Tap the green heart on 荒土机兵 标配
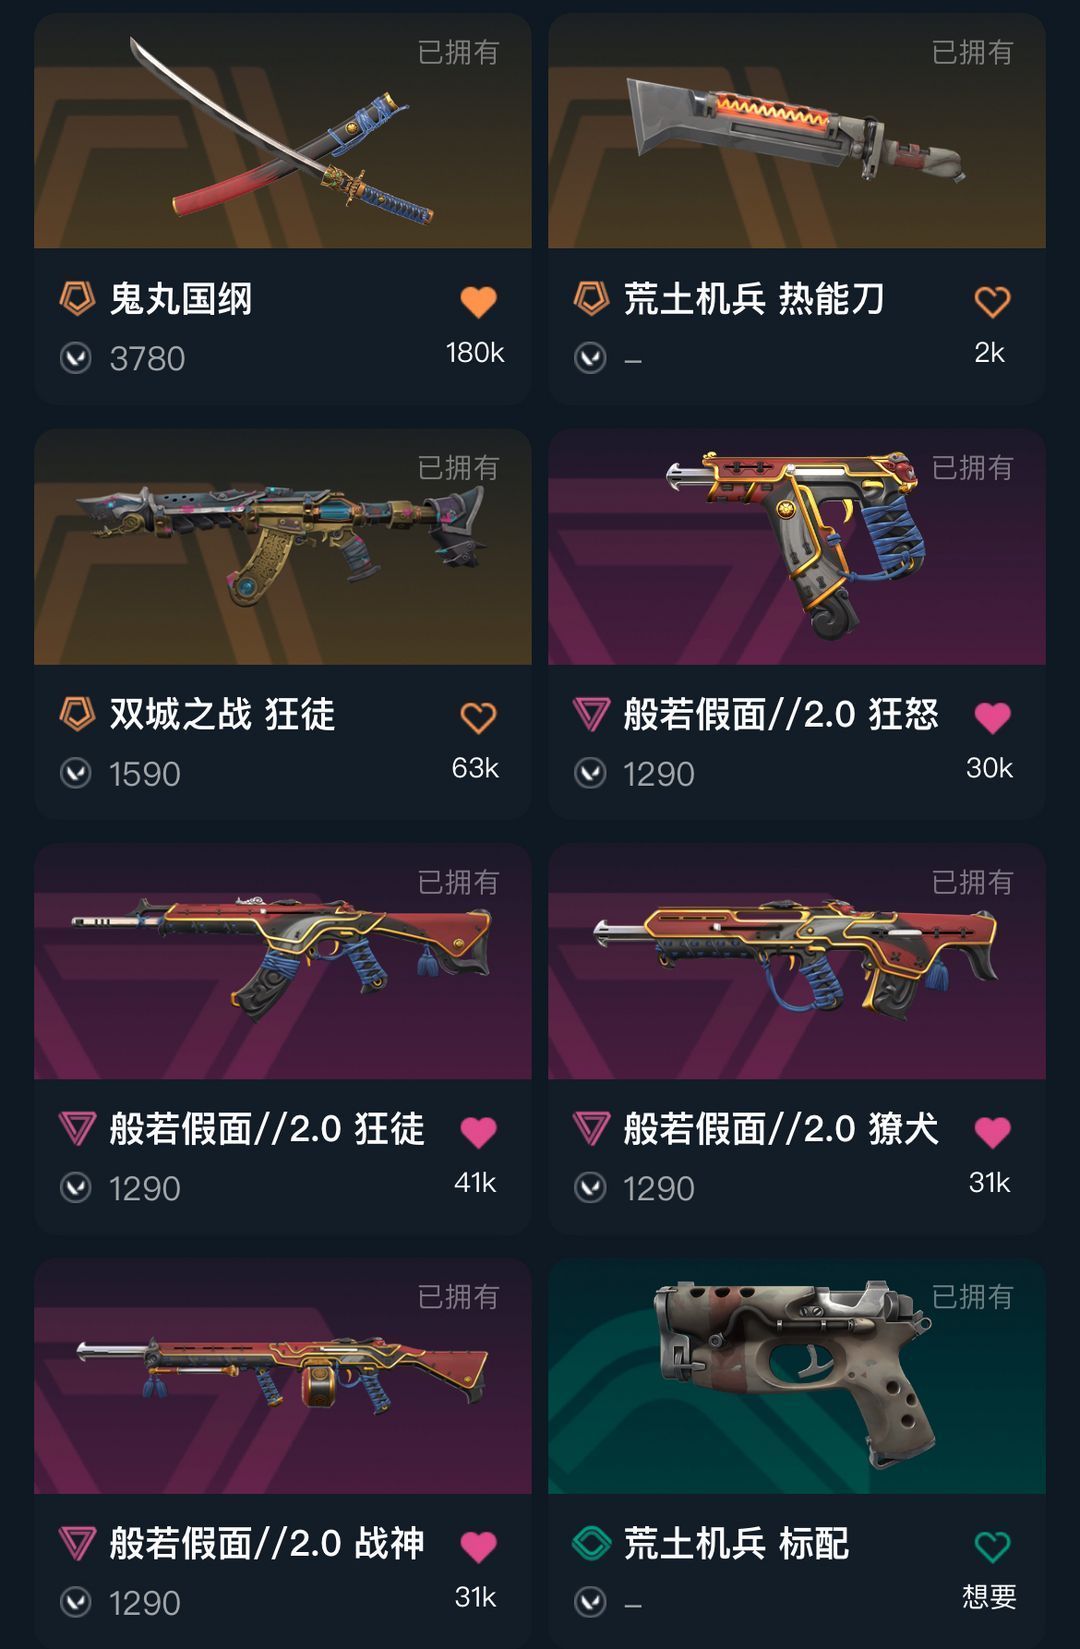The image size is (1080, 1649). (992, 1547)
